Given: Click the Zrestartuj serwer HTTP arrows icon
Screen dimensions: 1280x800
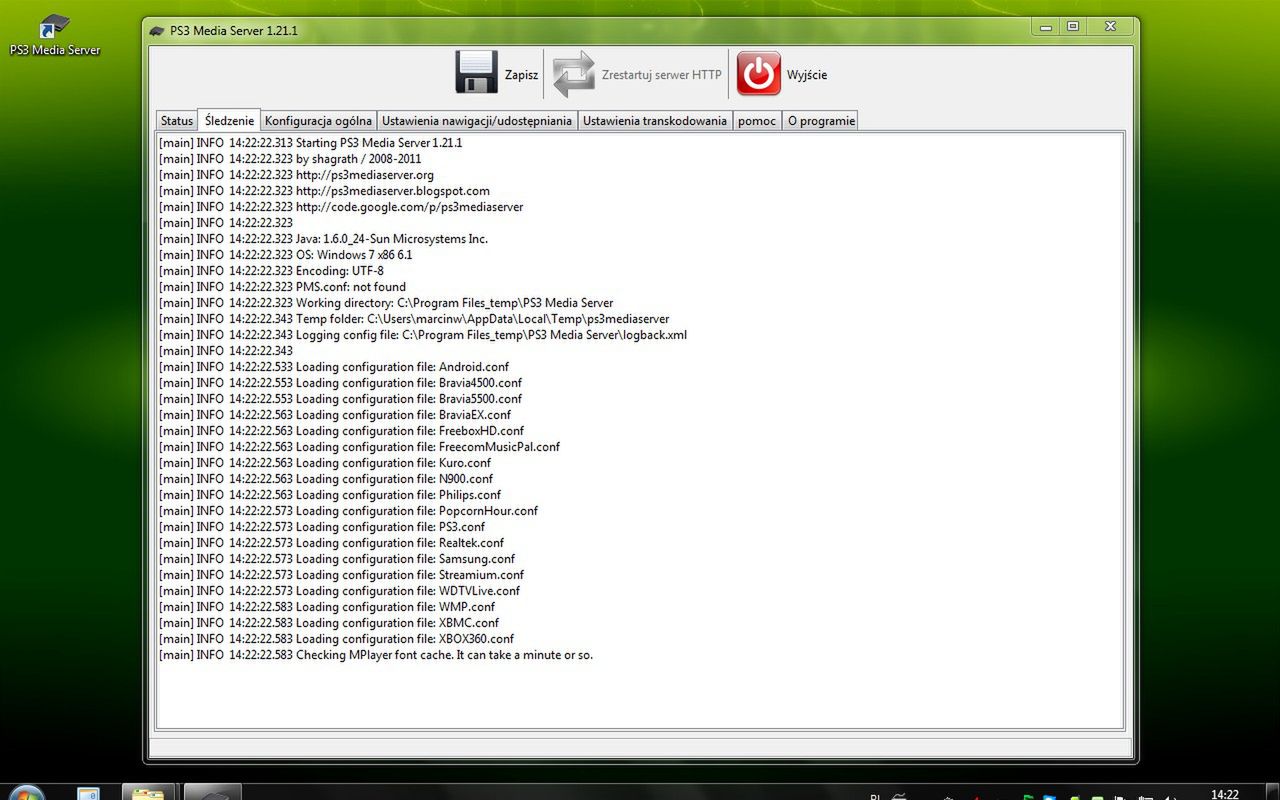Looking at the screenshot, I should click(573, 74).
